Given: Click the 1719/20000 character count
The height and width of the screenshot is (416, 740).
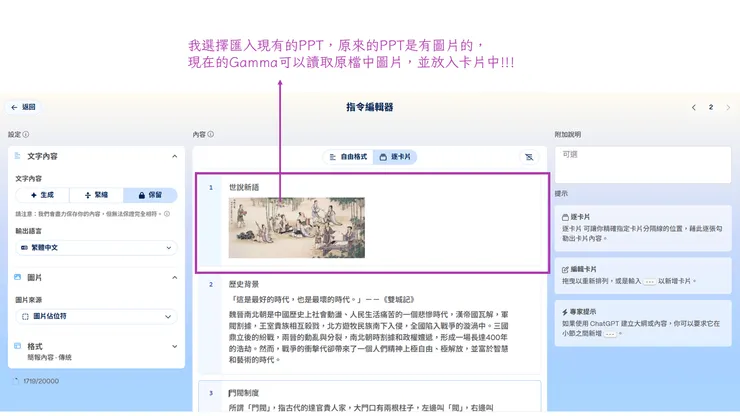Looking at the screenshot, I should [x=41, y=381].
